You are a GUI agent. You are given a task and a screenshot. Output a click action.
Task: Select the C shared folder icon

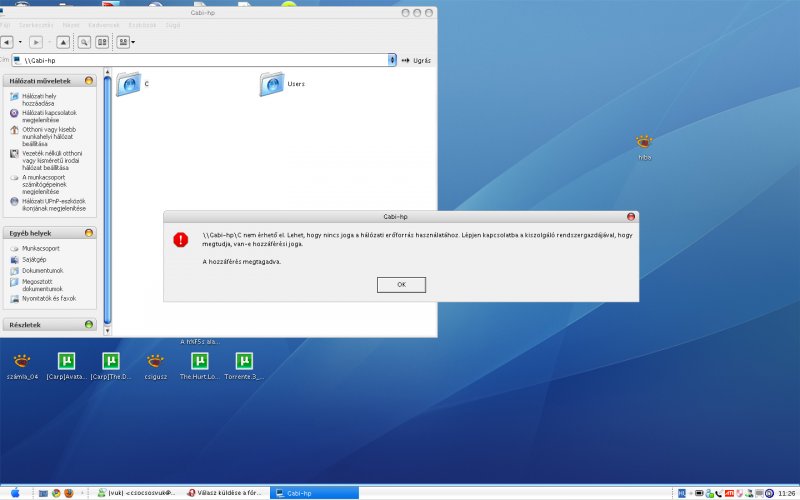pos(129,84)
